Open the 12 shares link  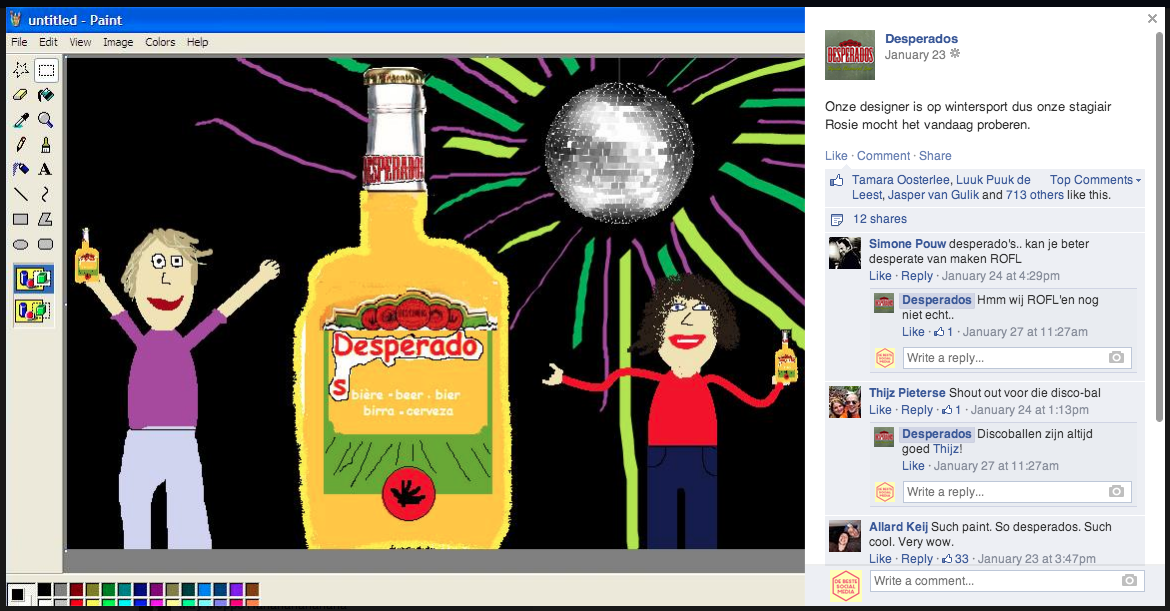click(x=879, y=219)
